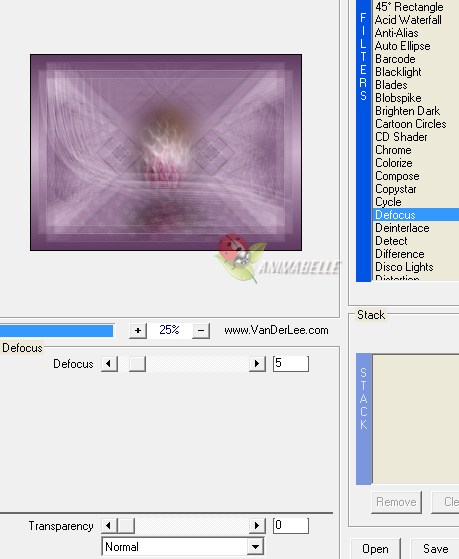The width and height of the screenshot is (459, 559).
Task: Open the www.VanDerLee.com link
Action: coord(276,330)
